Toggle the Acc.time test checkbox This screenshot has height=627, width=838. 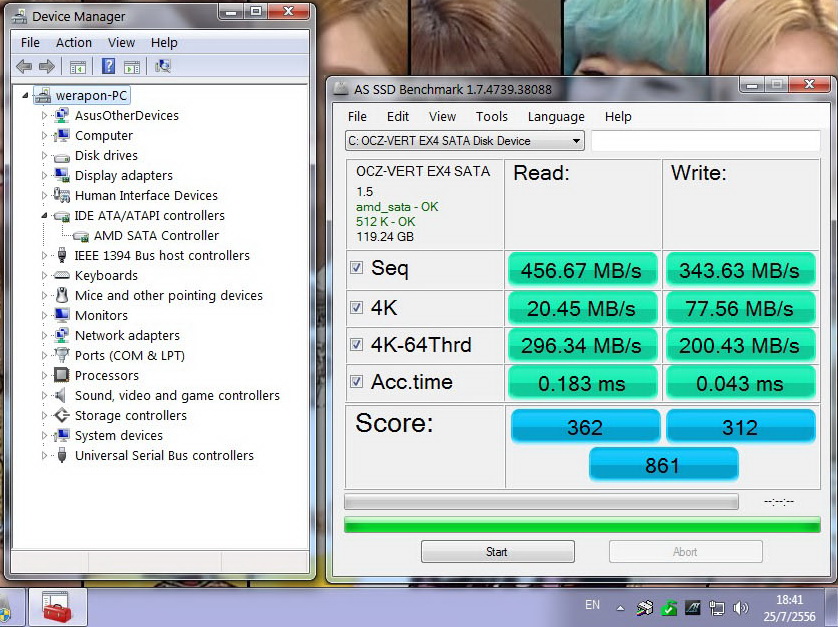point(356,382)
